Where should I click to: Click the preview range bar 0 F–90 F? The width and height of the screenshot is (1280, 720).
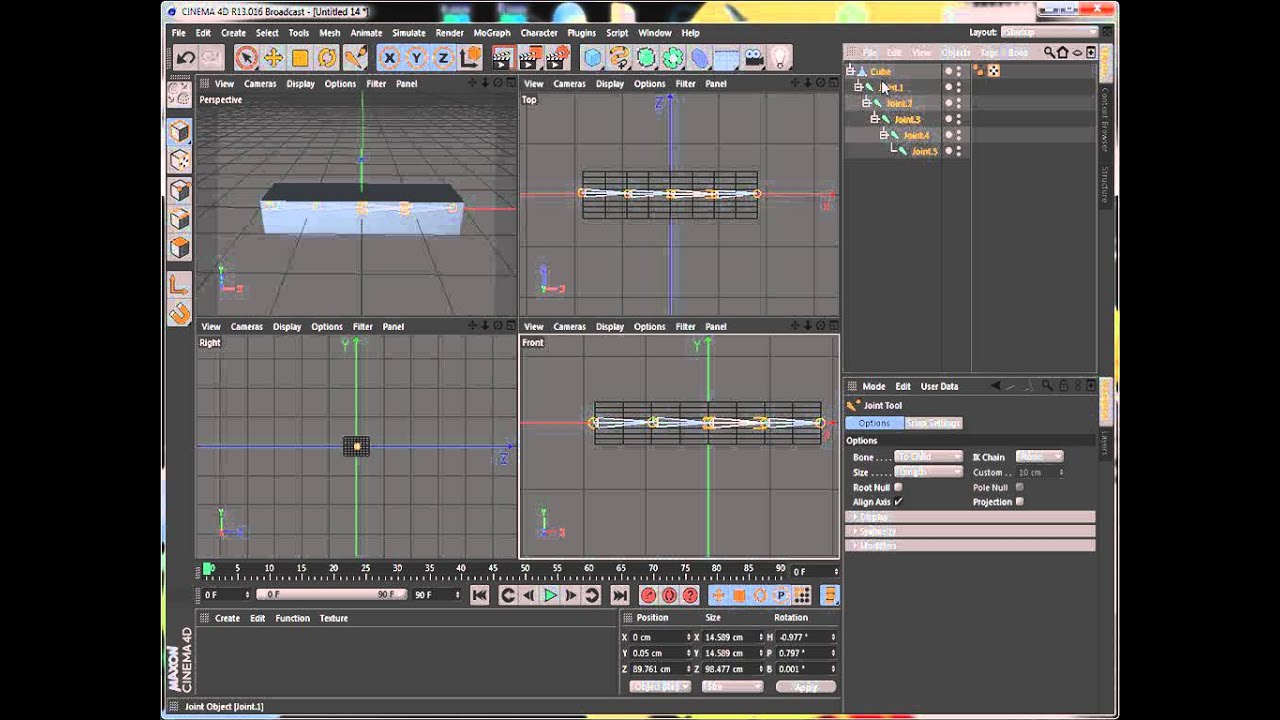click(x=331, y=595)
